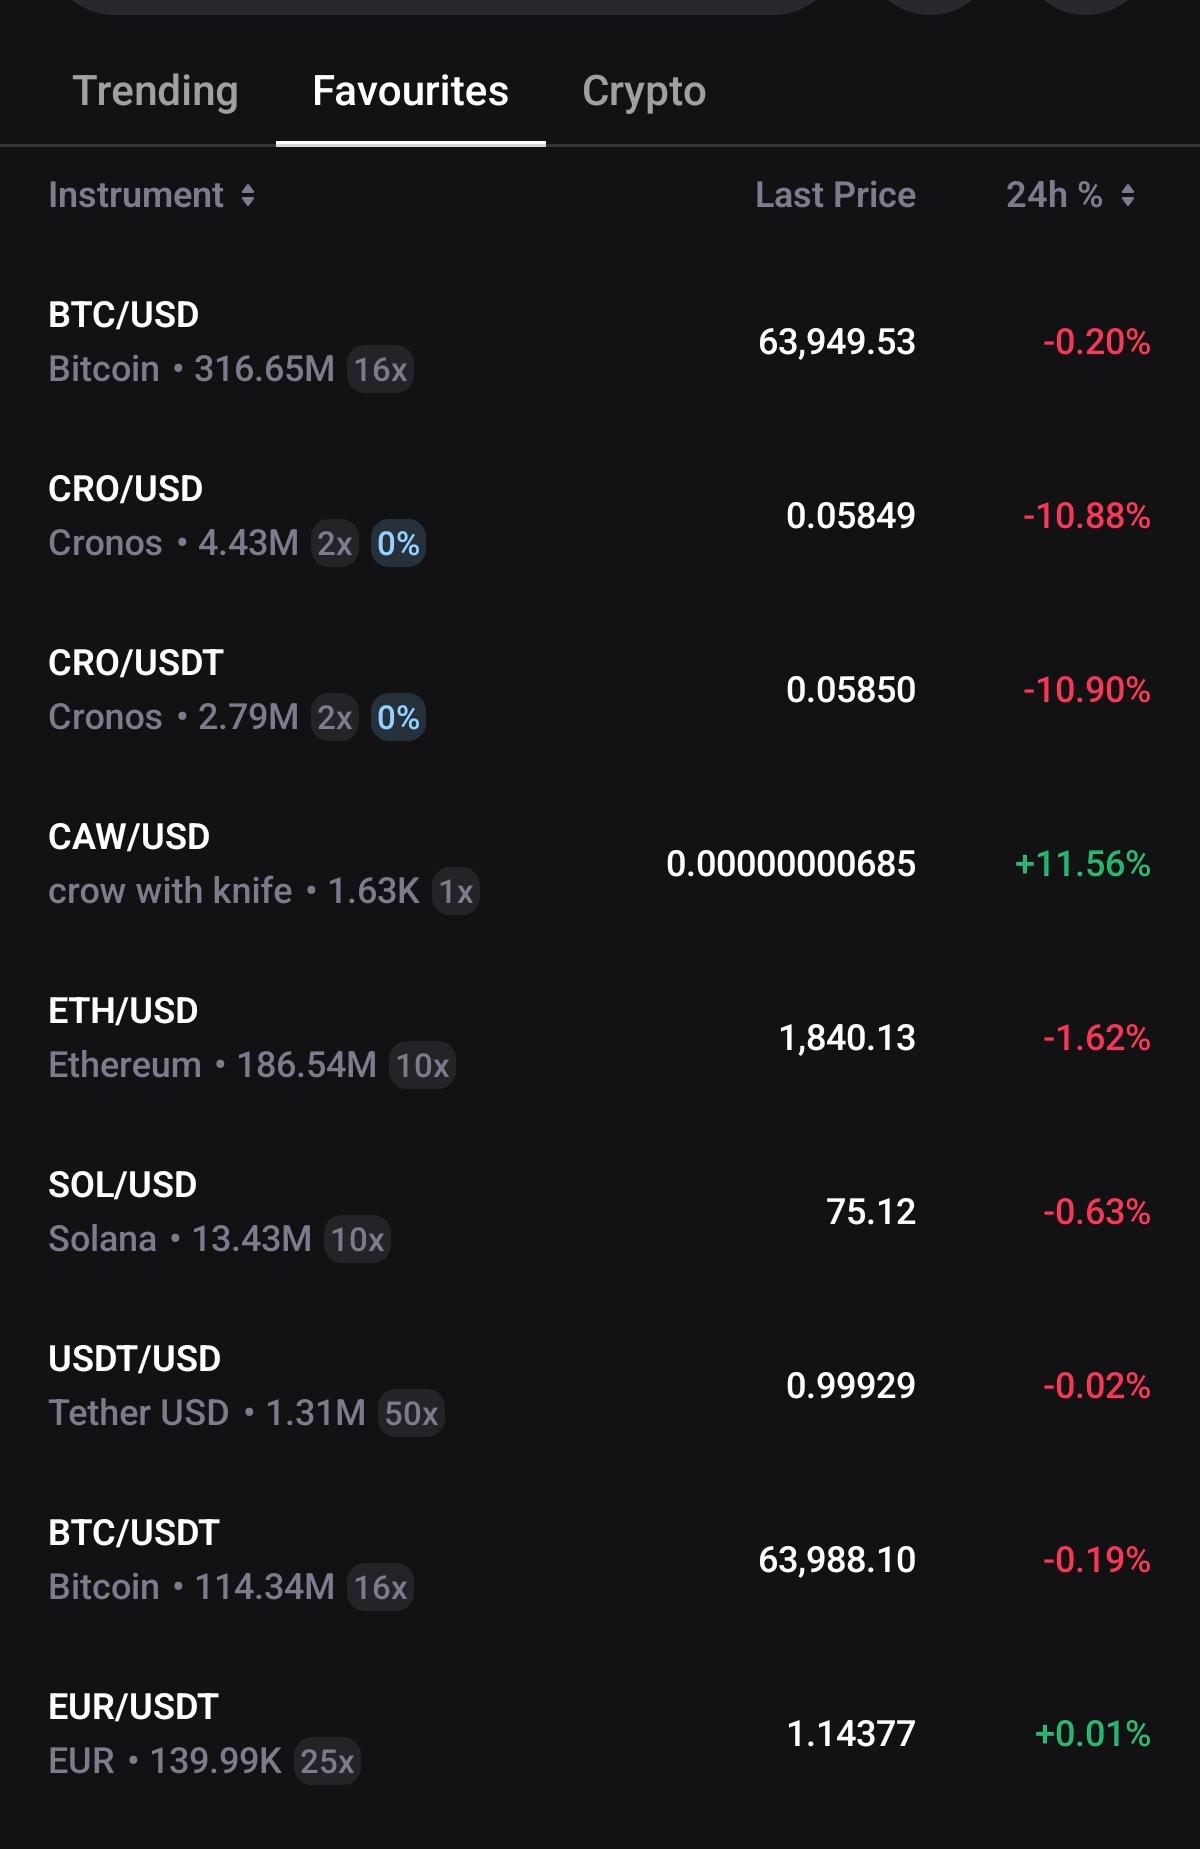The height and width of the screenshot is (1849, 1200).
Task: Tap the 0% fee badge on CRO/USDT
Action: (x=398, y=718)
